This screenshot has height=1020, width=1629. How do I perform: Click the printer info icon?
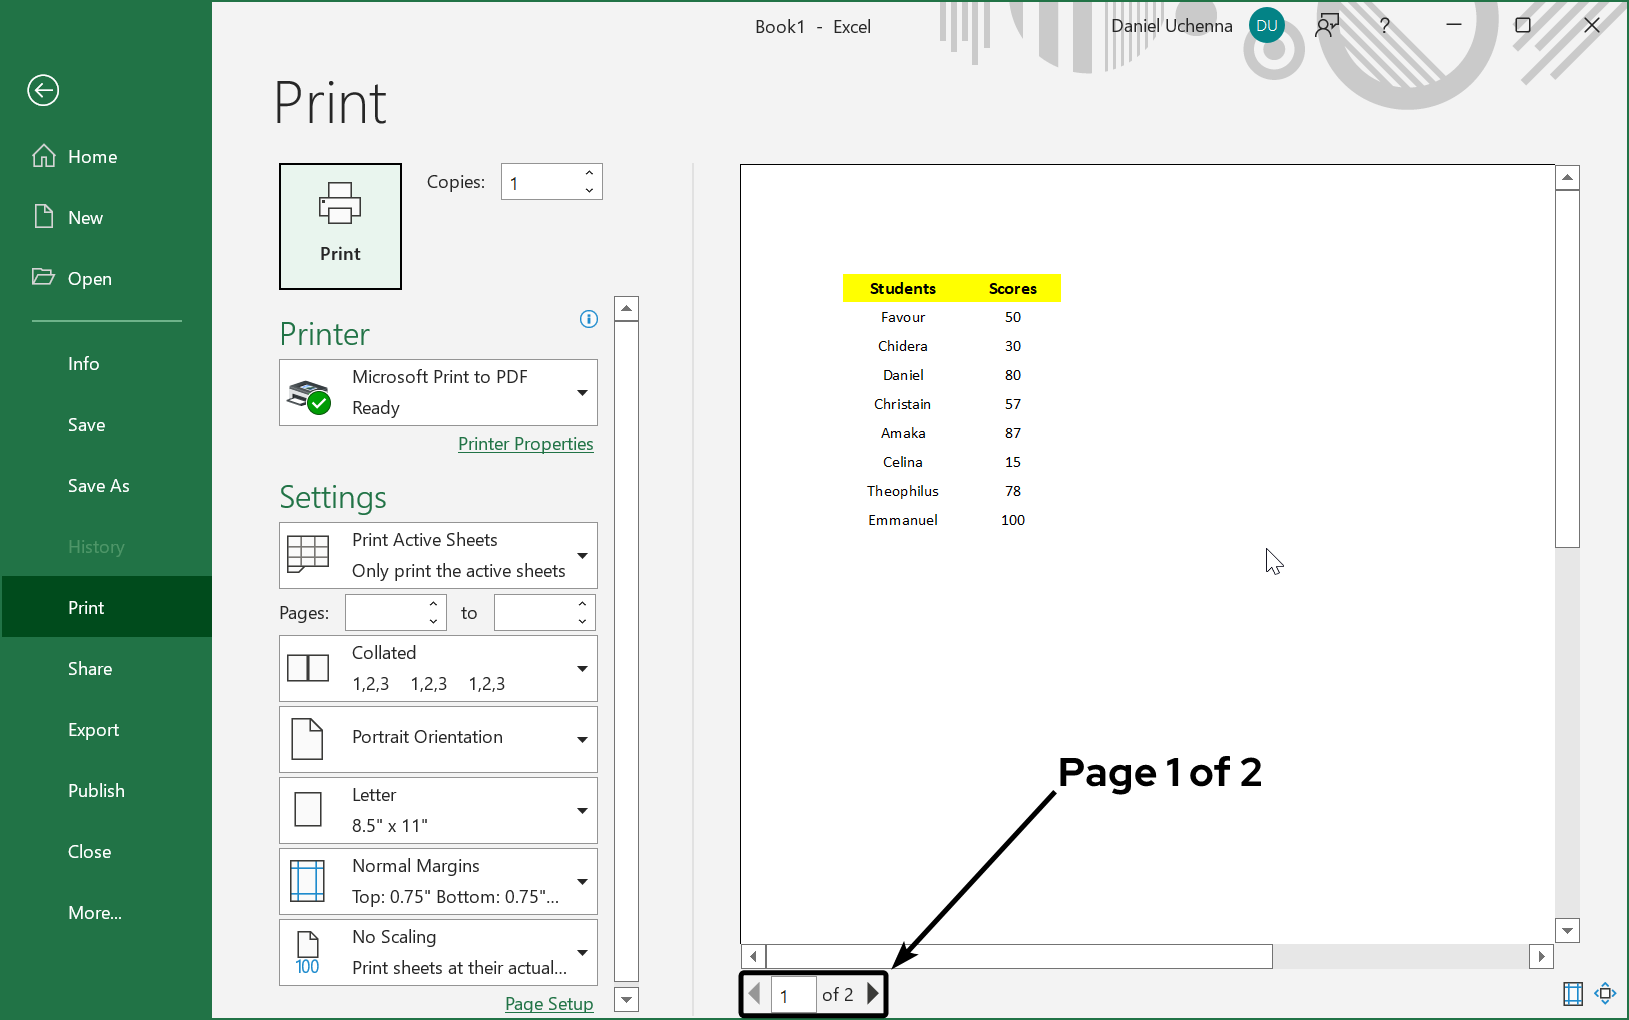(x=589, y=319)
